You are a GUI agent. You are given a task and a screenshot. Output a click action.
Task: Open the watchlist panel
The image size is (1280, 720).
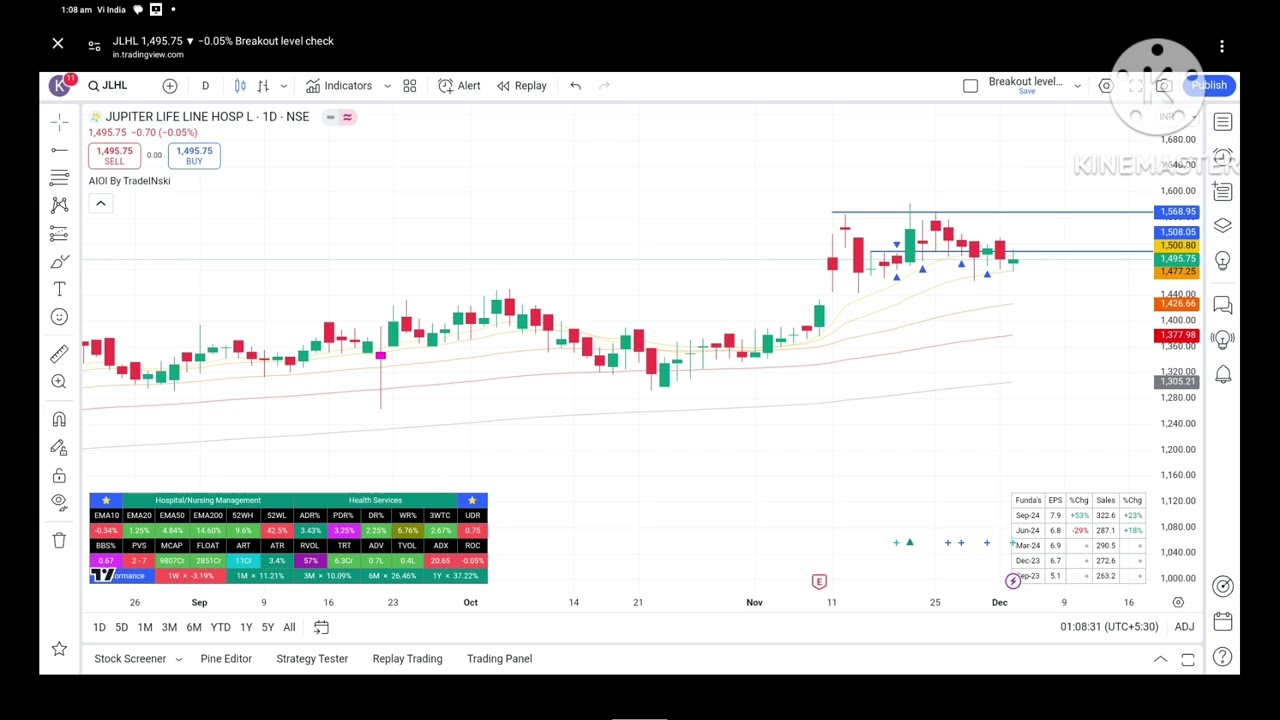[1223, 122]
